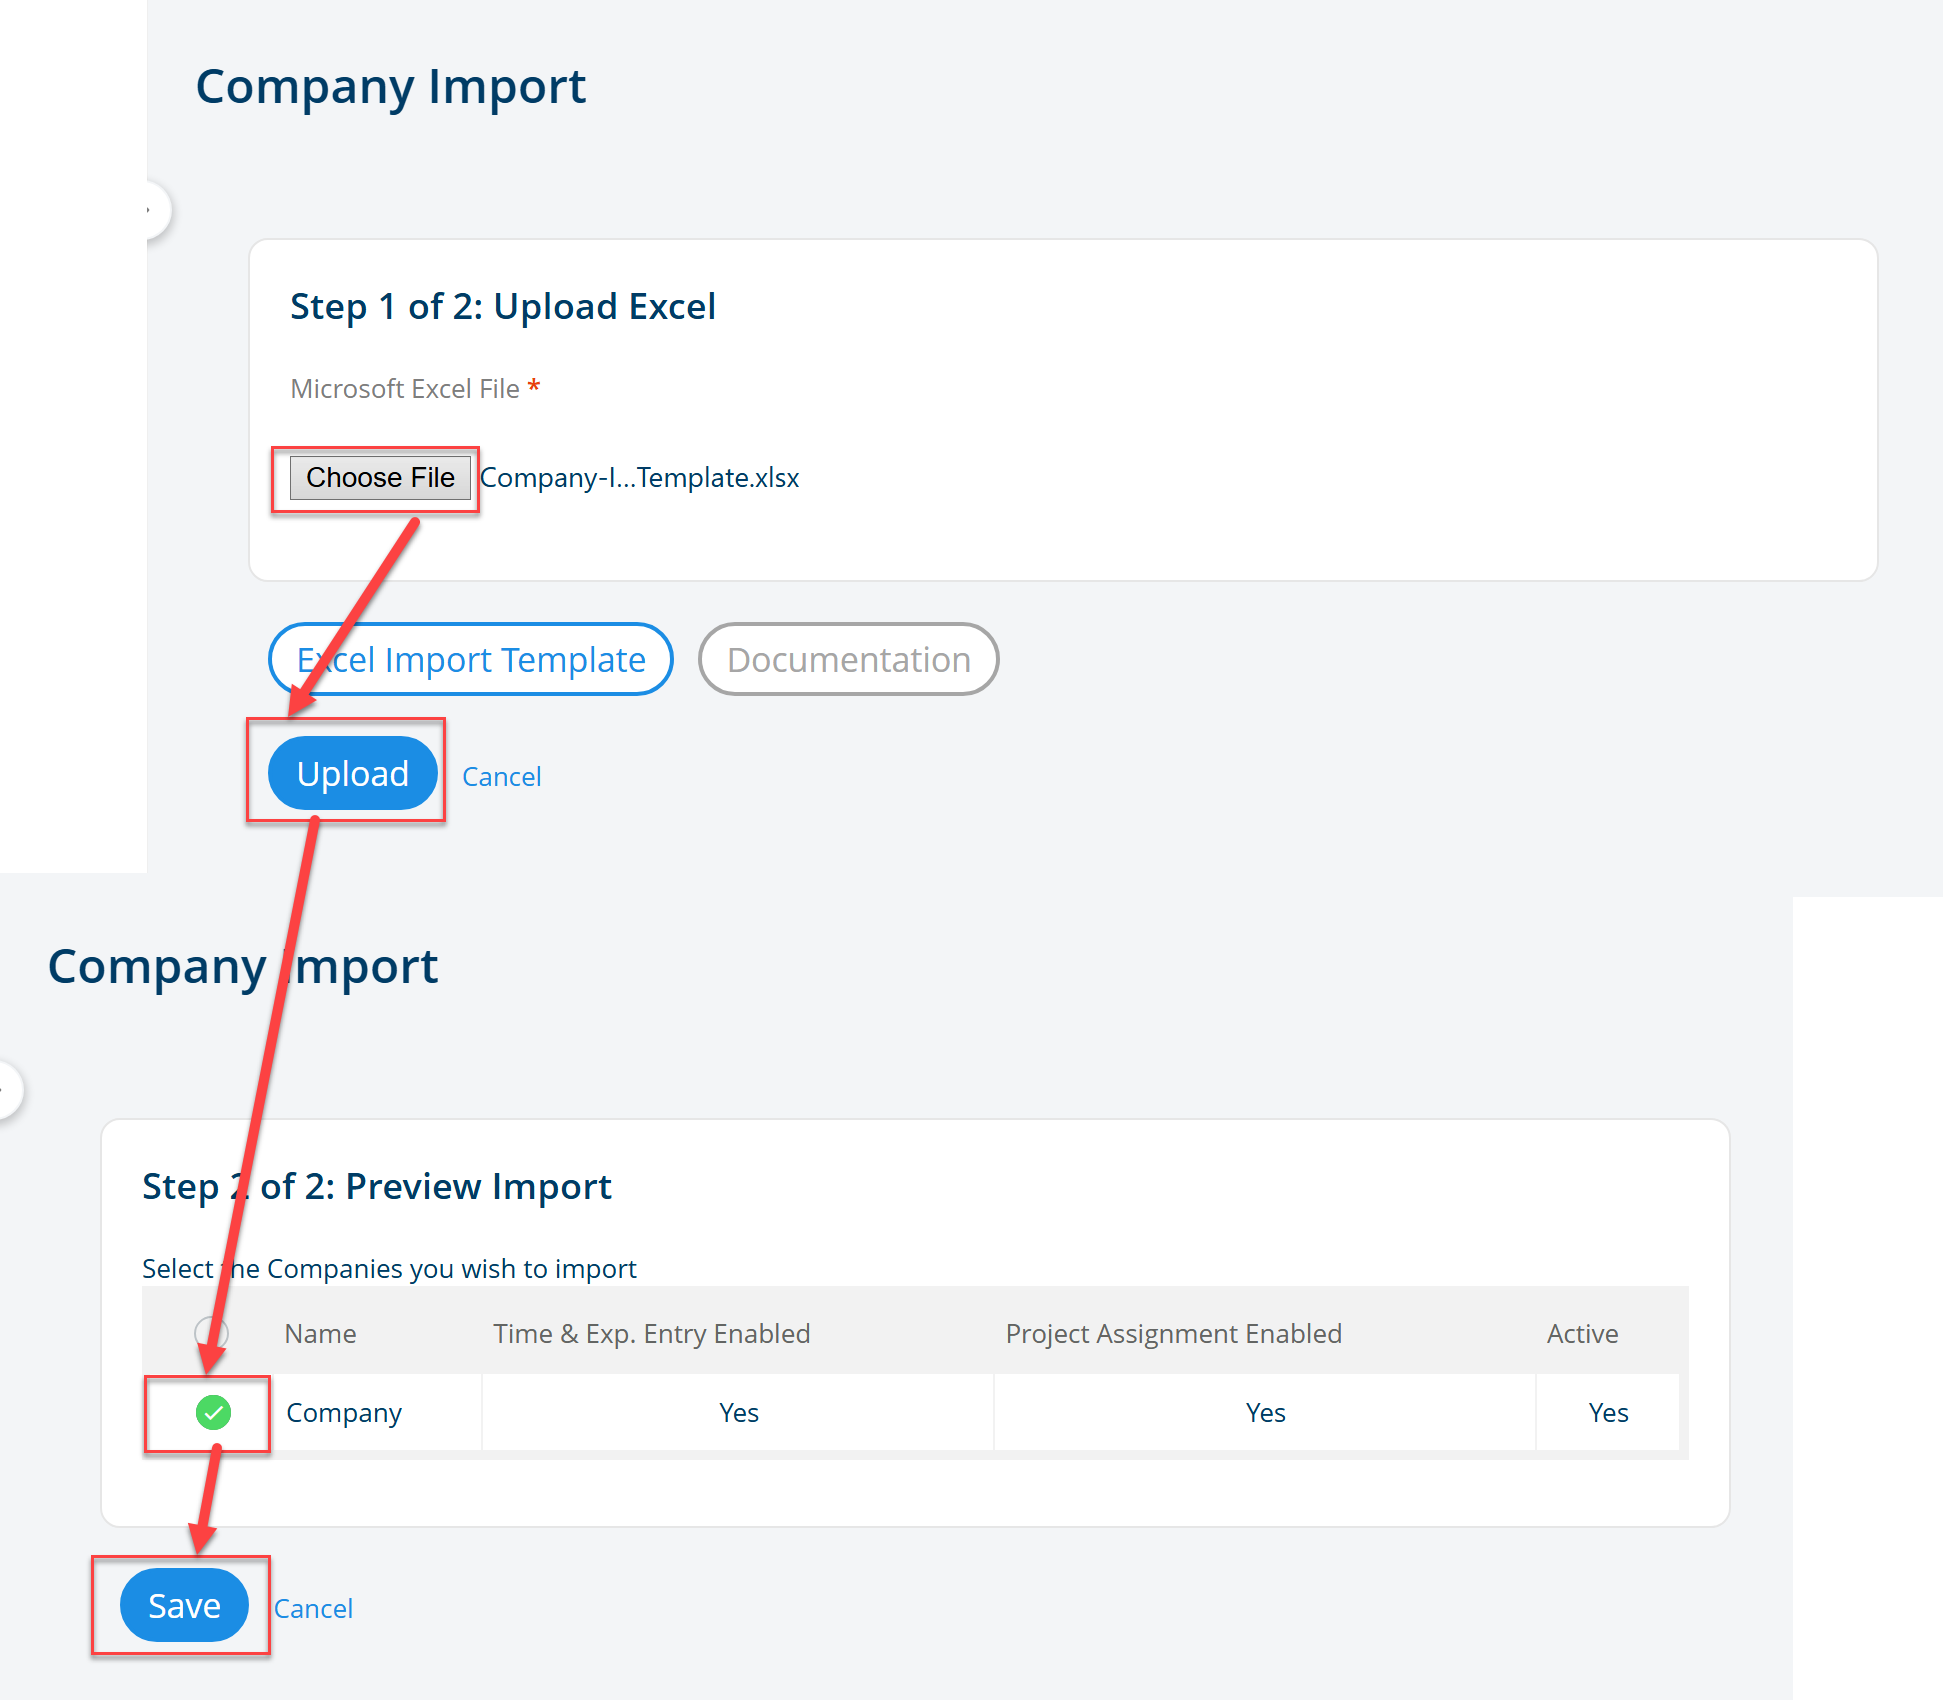
Task: Select the Company name cell
Action: pyautogui.click(x=344, y=1413)
